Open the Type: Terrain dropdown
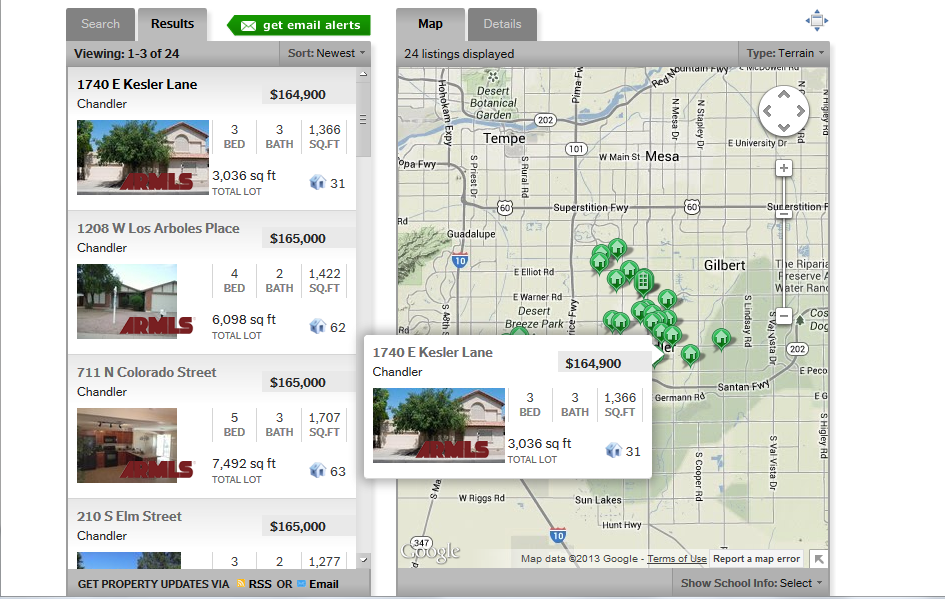 (x=785, y=53)
